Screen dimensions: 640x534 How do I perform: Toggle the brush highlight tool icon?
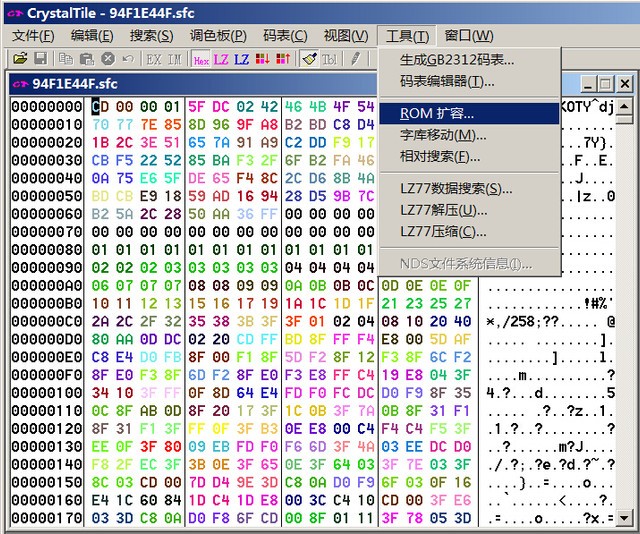(x=309, y=59)
